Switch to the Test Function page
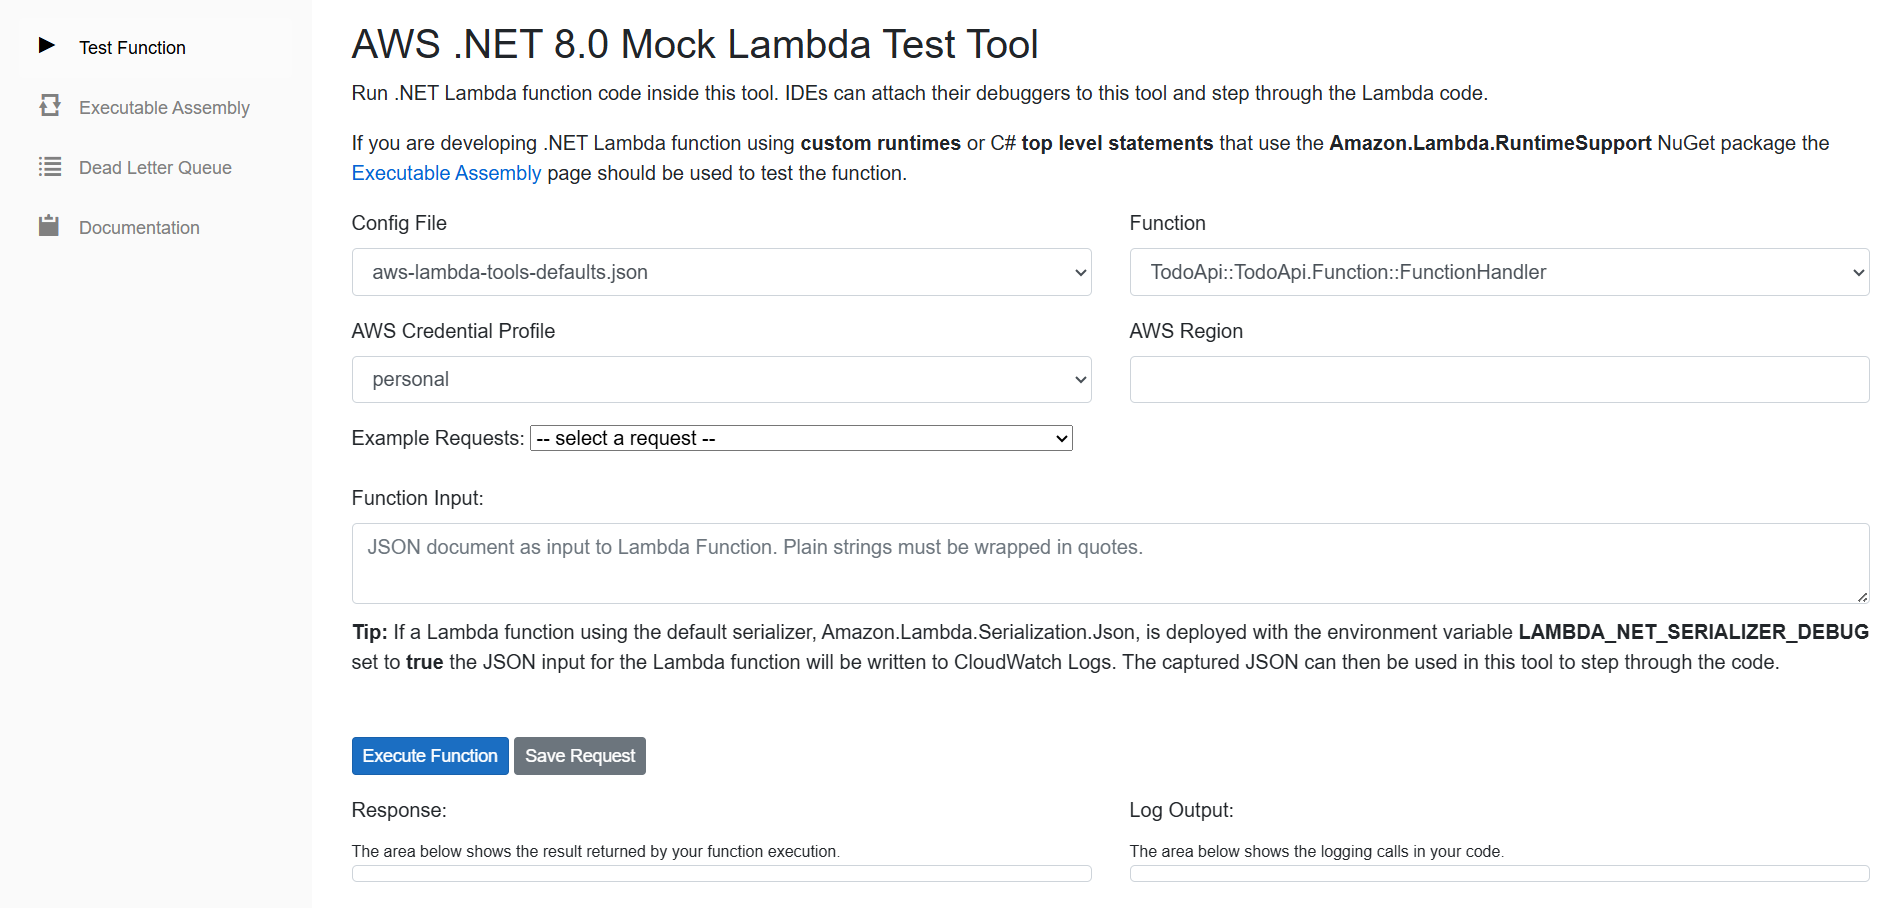1897x908 pixels. point(132,47)
